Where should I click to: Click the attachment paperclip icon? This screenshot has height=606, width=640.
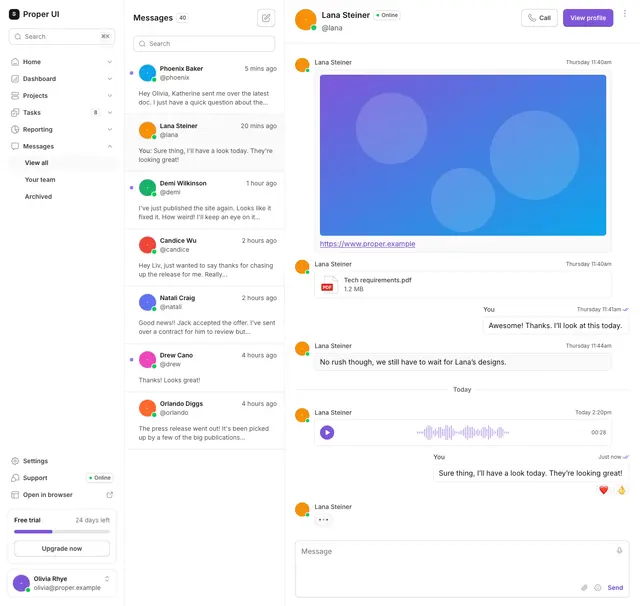point(584,588)
